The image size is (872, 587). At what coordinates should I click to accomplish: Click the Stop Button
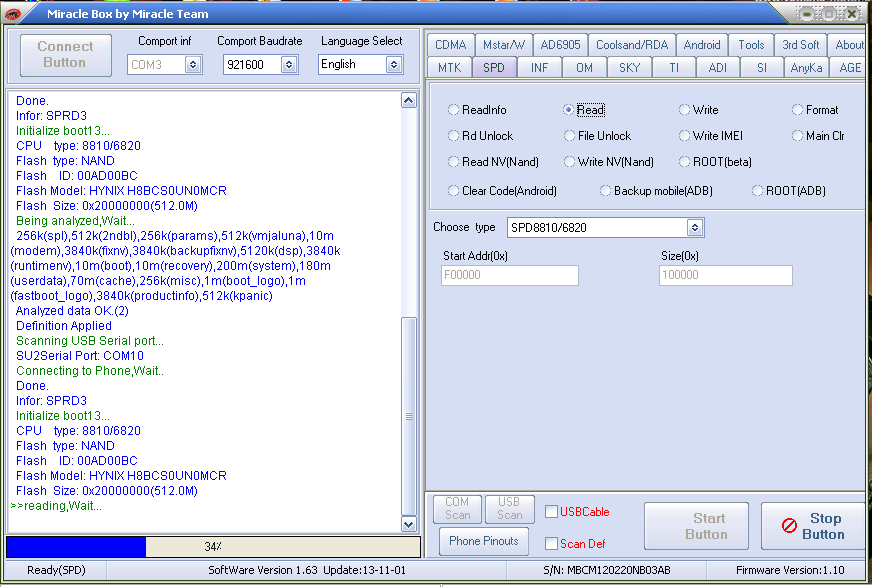[x=815, y=526]
